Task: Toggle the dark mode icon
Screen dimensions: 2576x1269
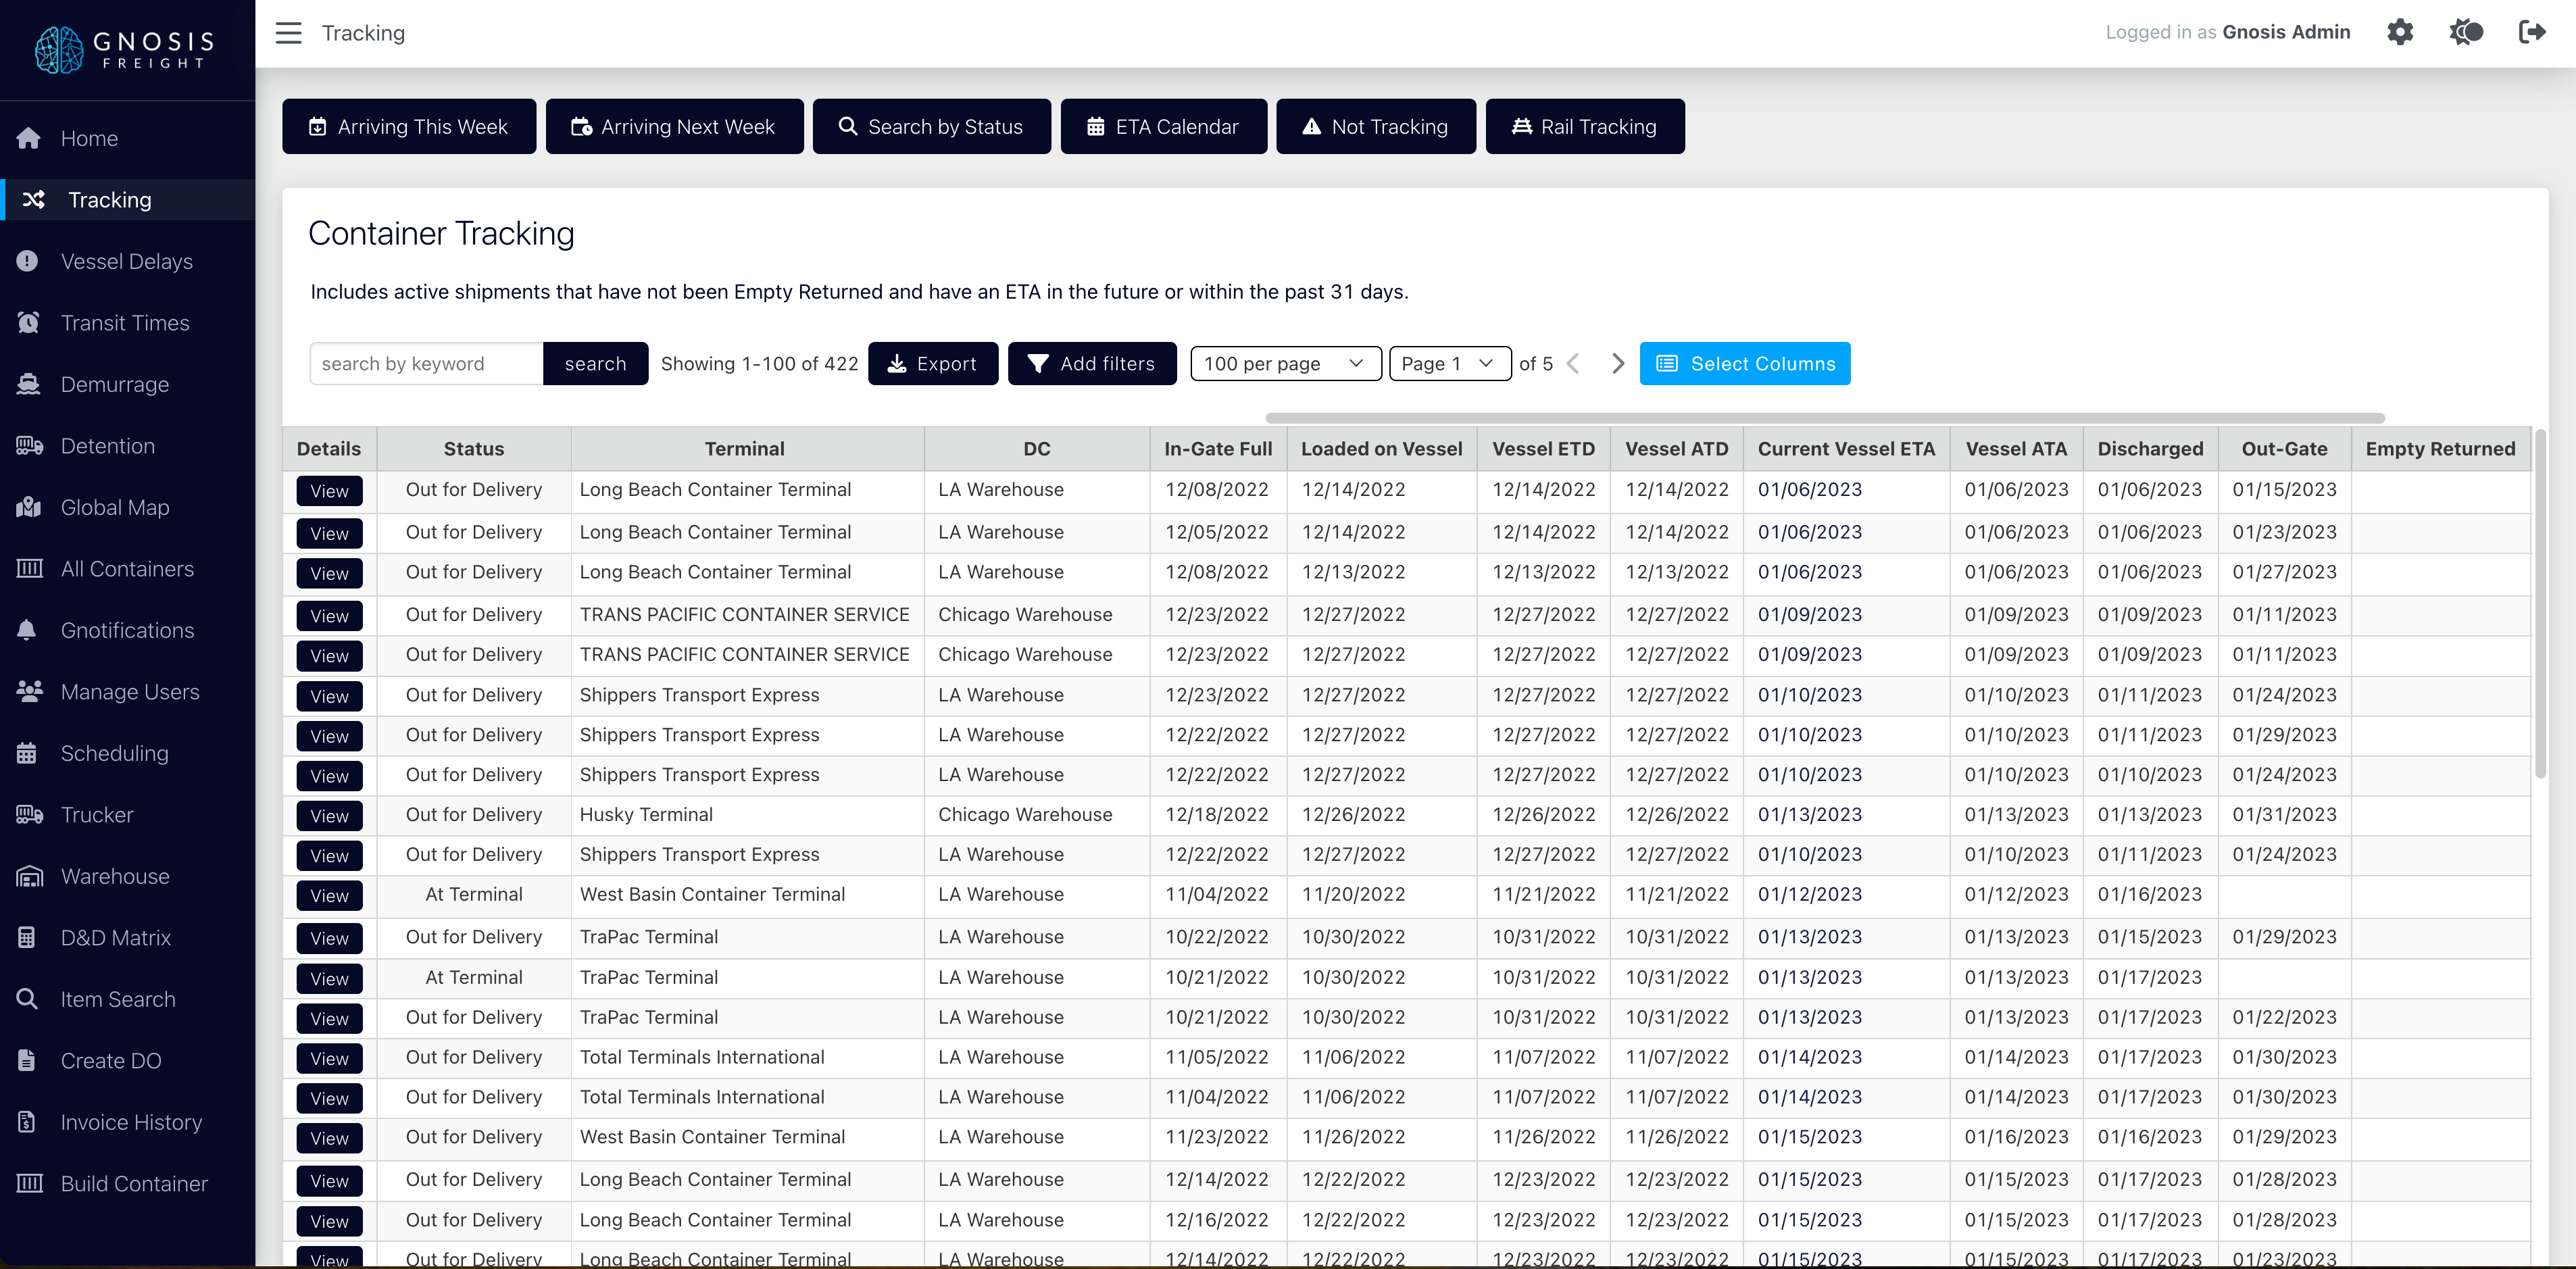Action: (2465, 32)
